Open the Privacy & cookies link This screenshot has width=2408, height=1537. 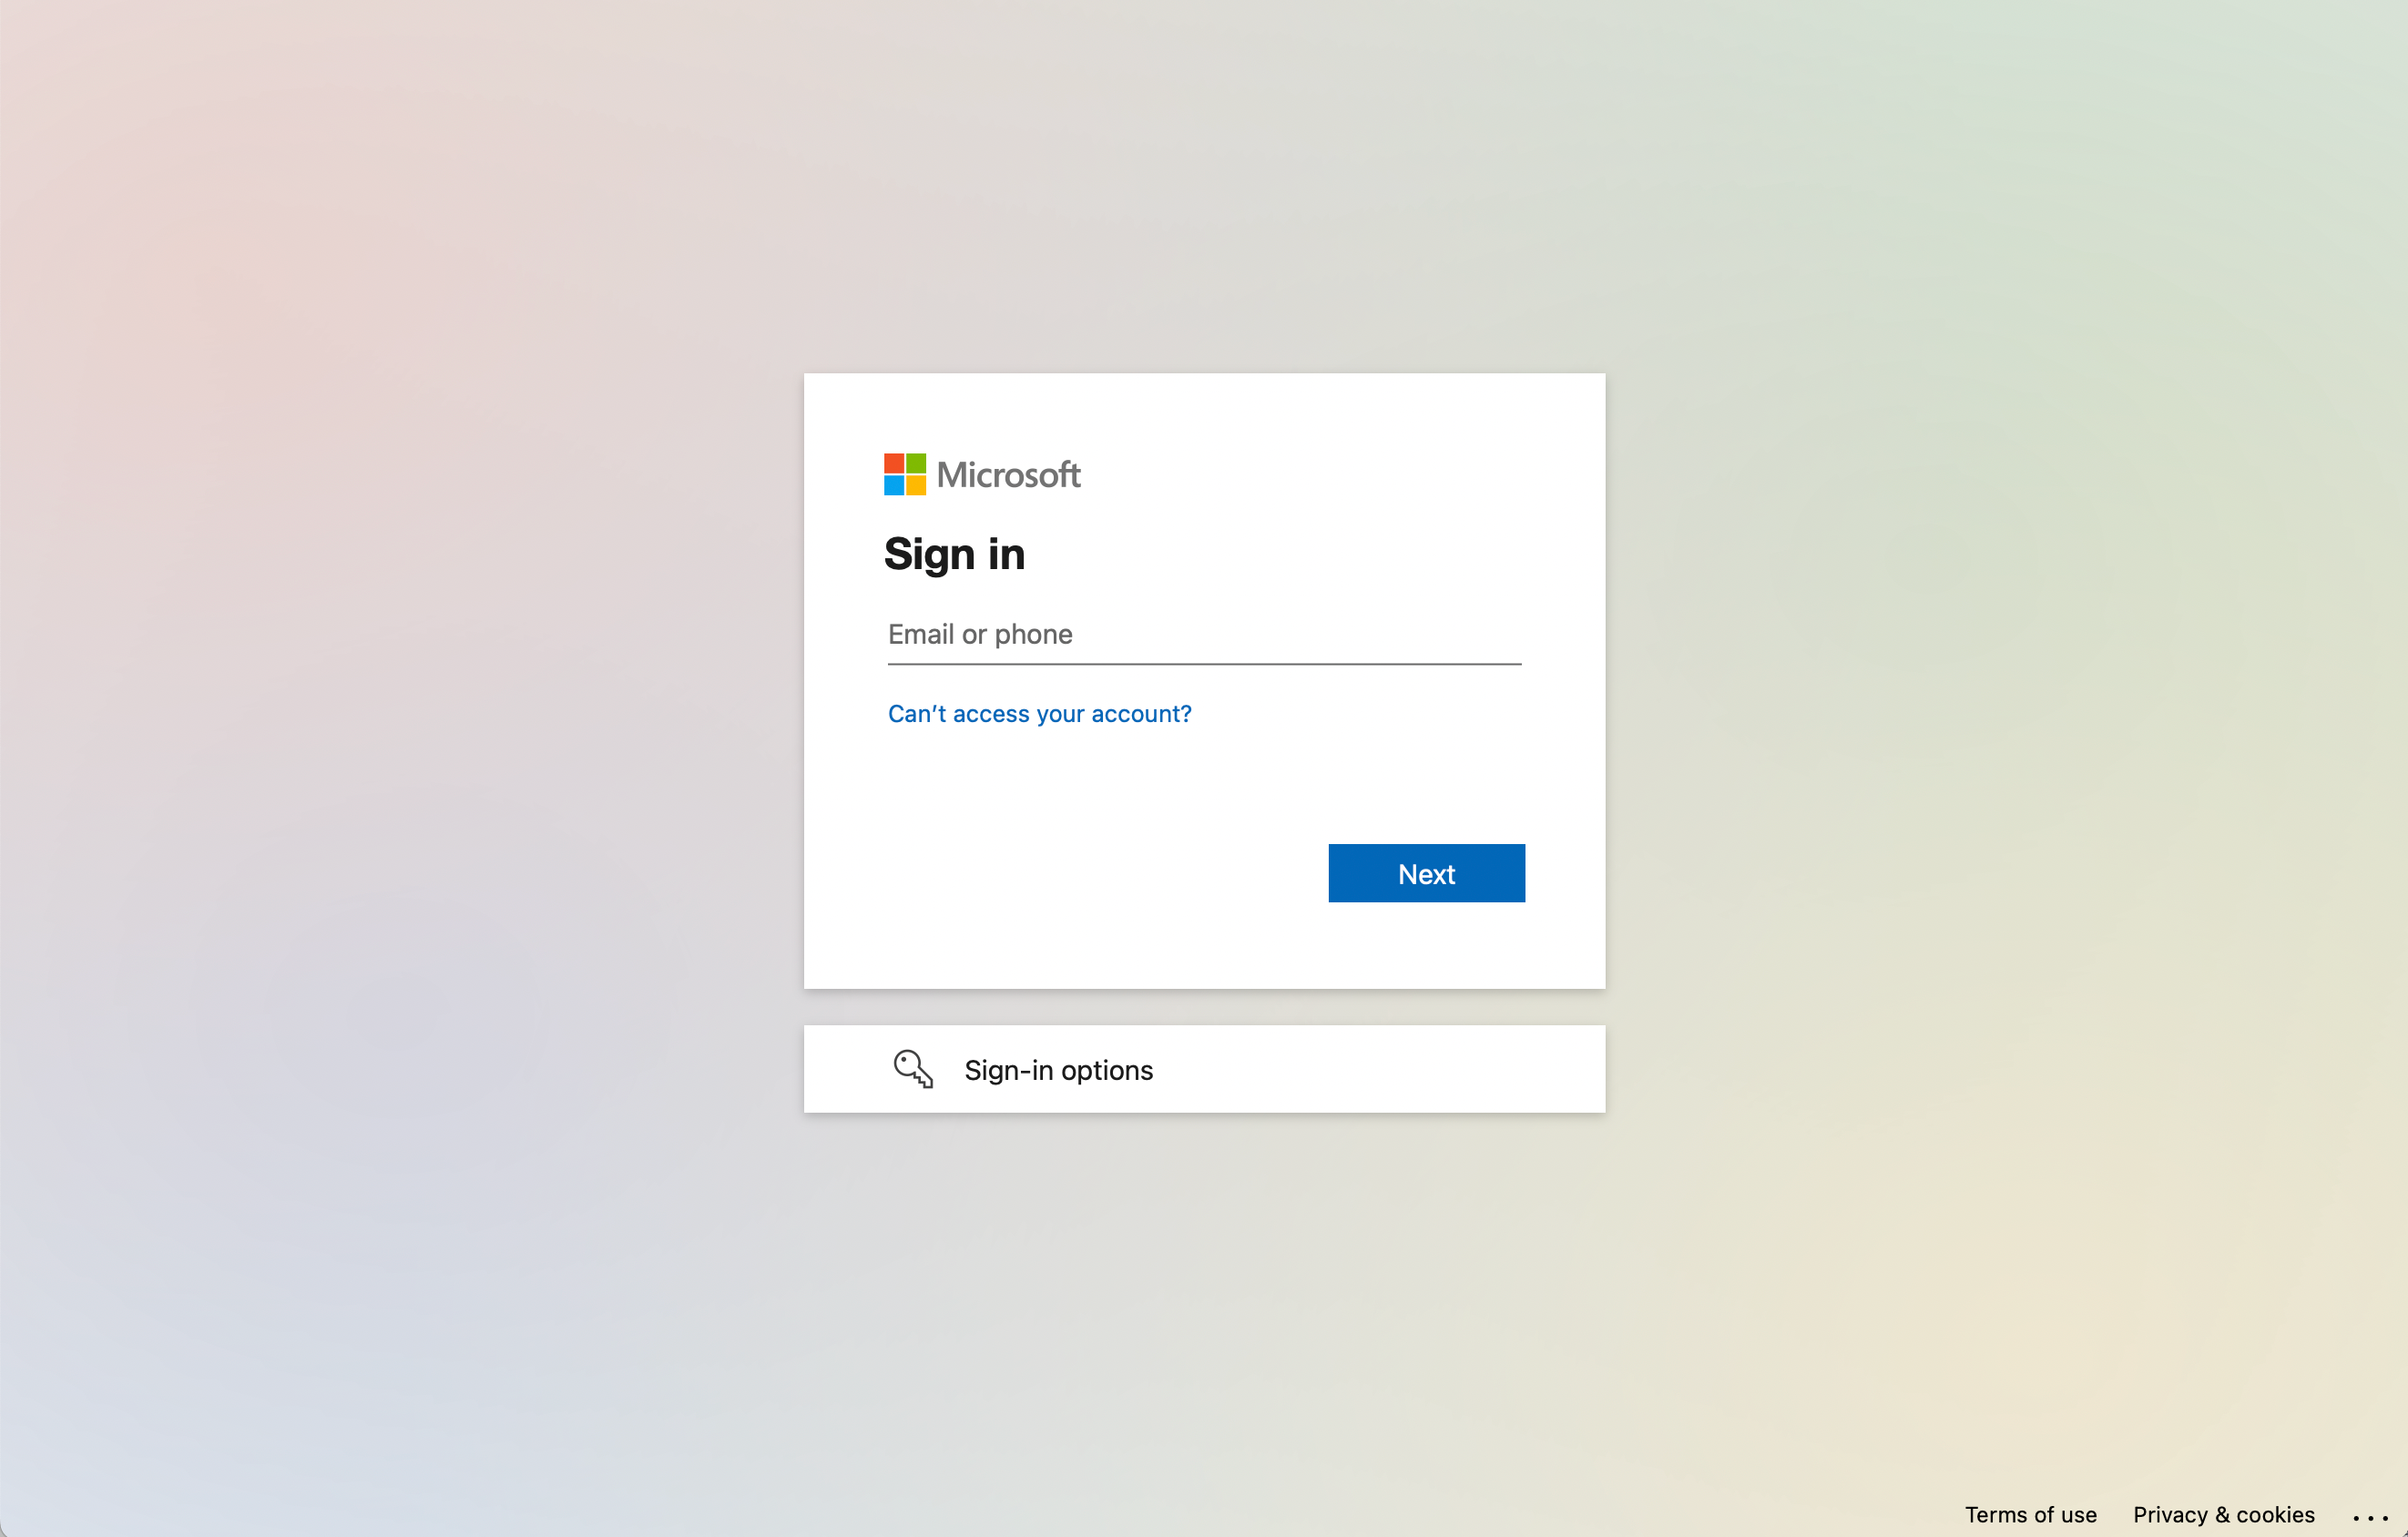coord(2223,1515)
